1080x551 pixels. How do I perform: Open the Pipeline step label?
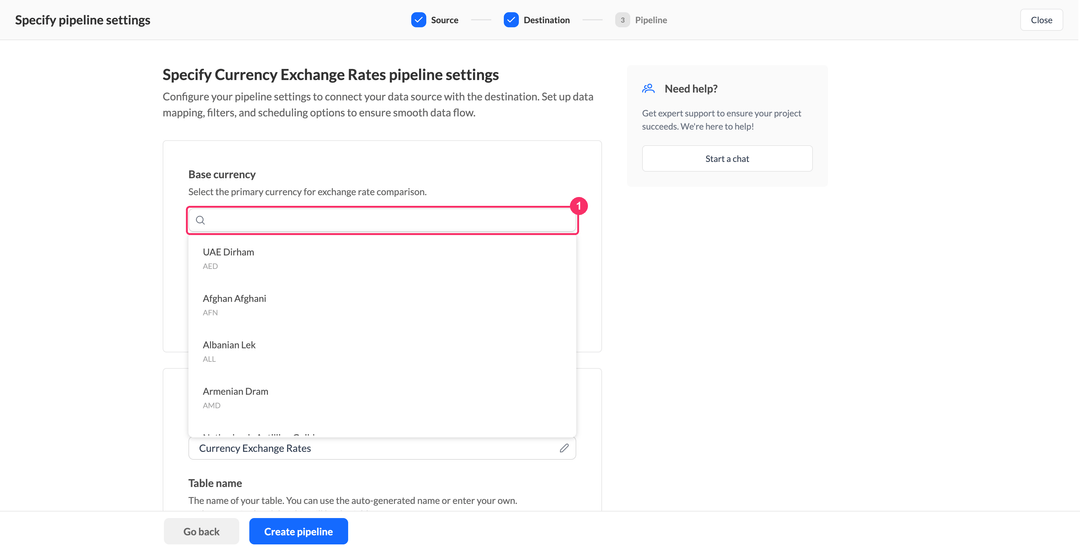tap(651, 20)
